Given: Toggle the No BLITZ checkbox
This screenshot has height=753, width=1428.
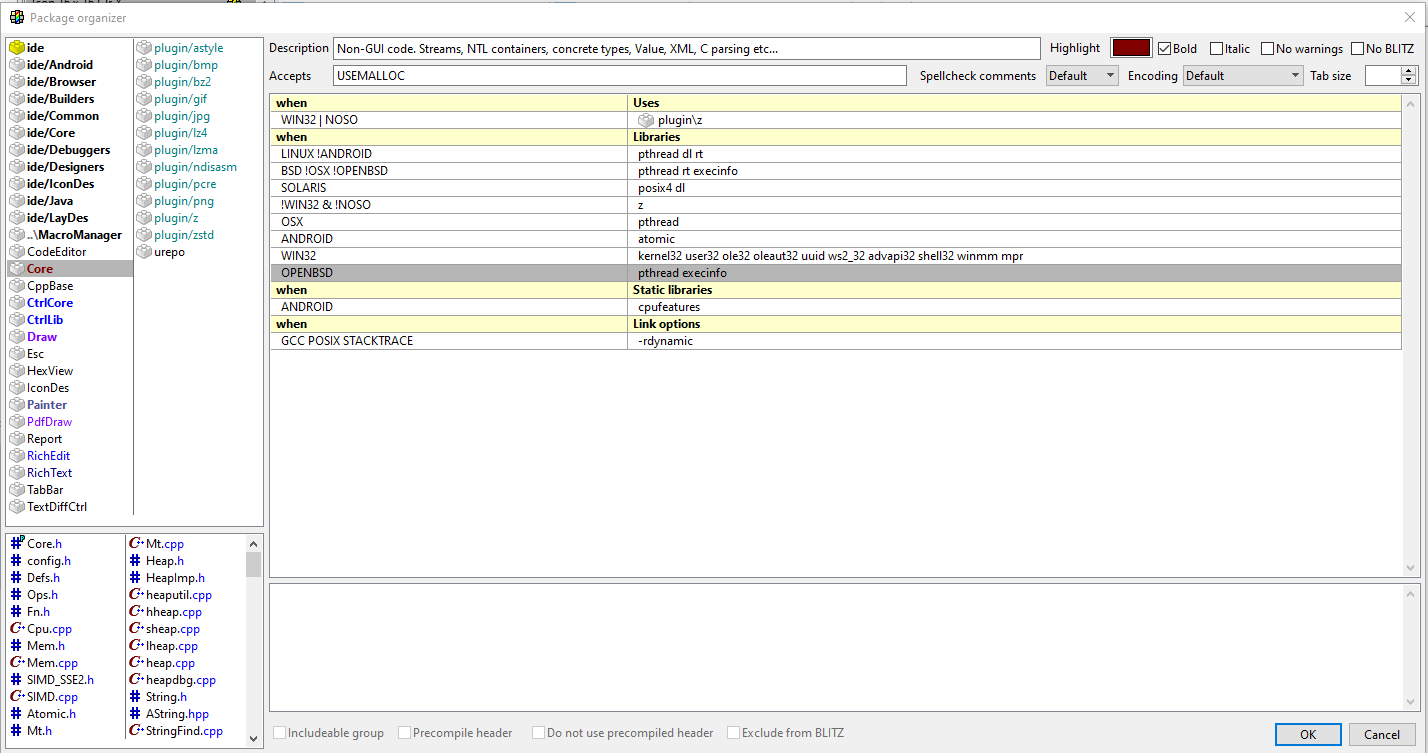Looking at the screenshot, I should (x=1357, y=48).
